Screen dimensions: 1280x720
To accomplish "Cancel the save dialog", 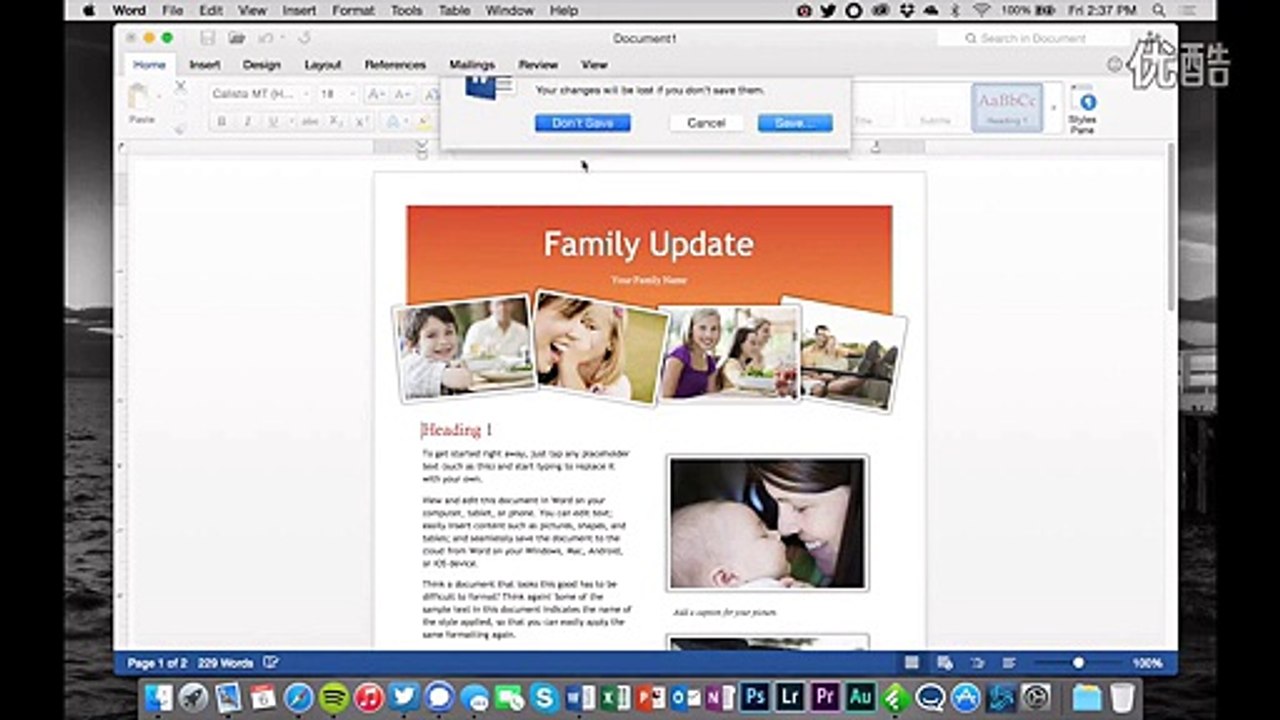I will pos(706,123).
